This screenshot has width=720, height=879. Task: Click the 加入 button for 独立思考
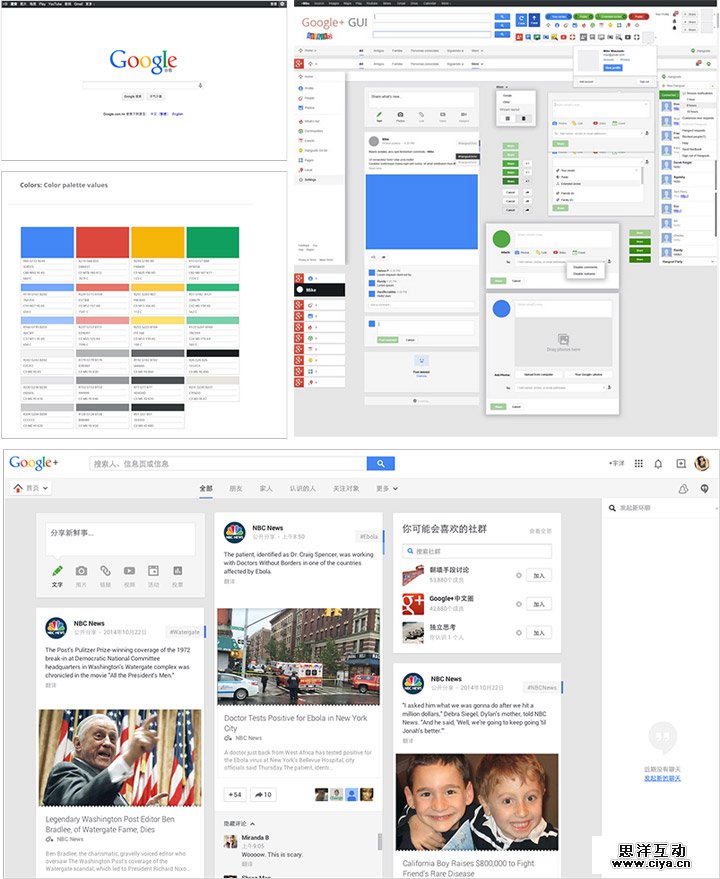point(539,632)
